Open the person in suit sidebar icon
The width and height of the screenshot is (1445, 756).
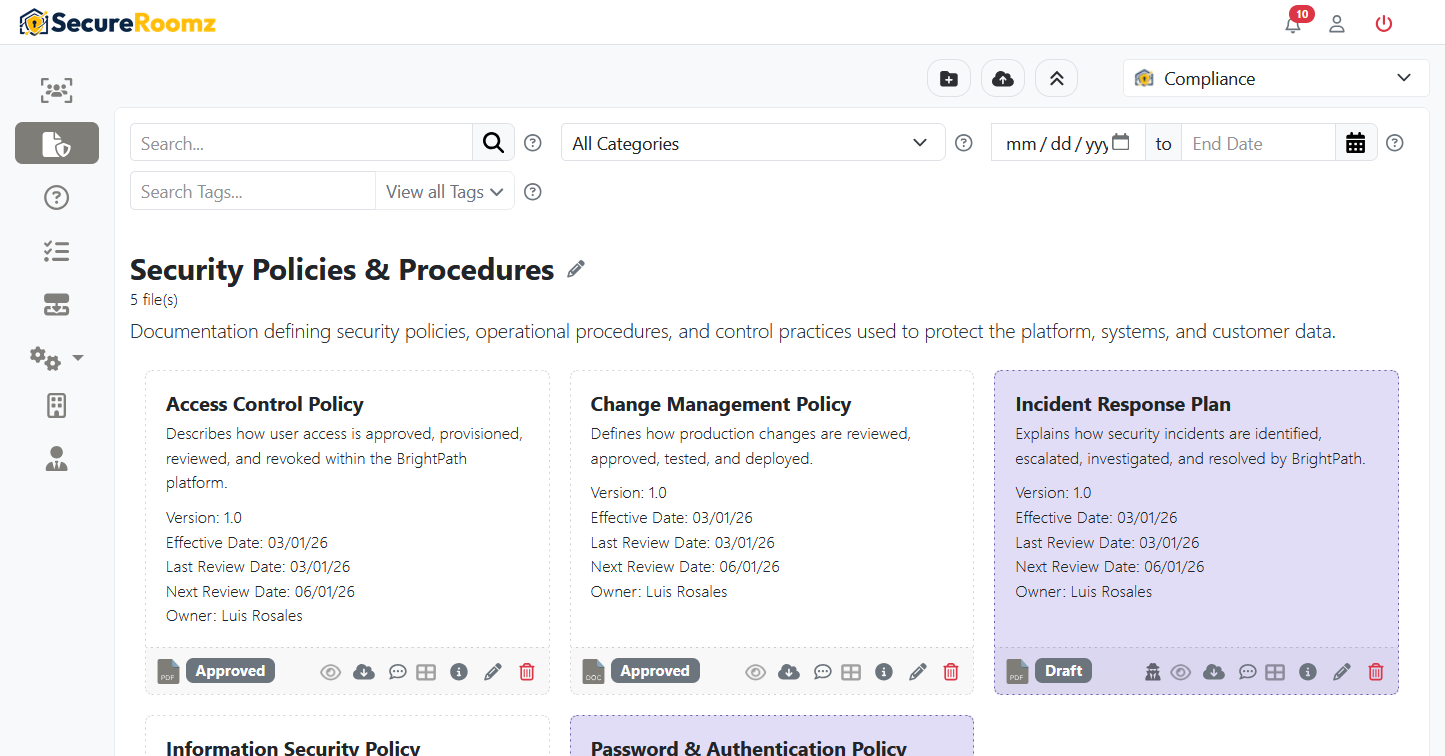57,459
